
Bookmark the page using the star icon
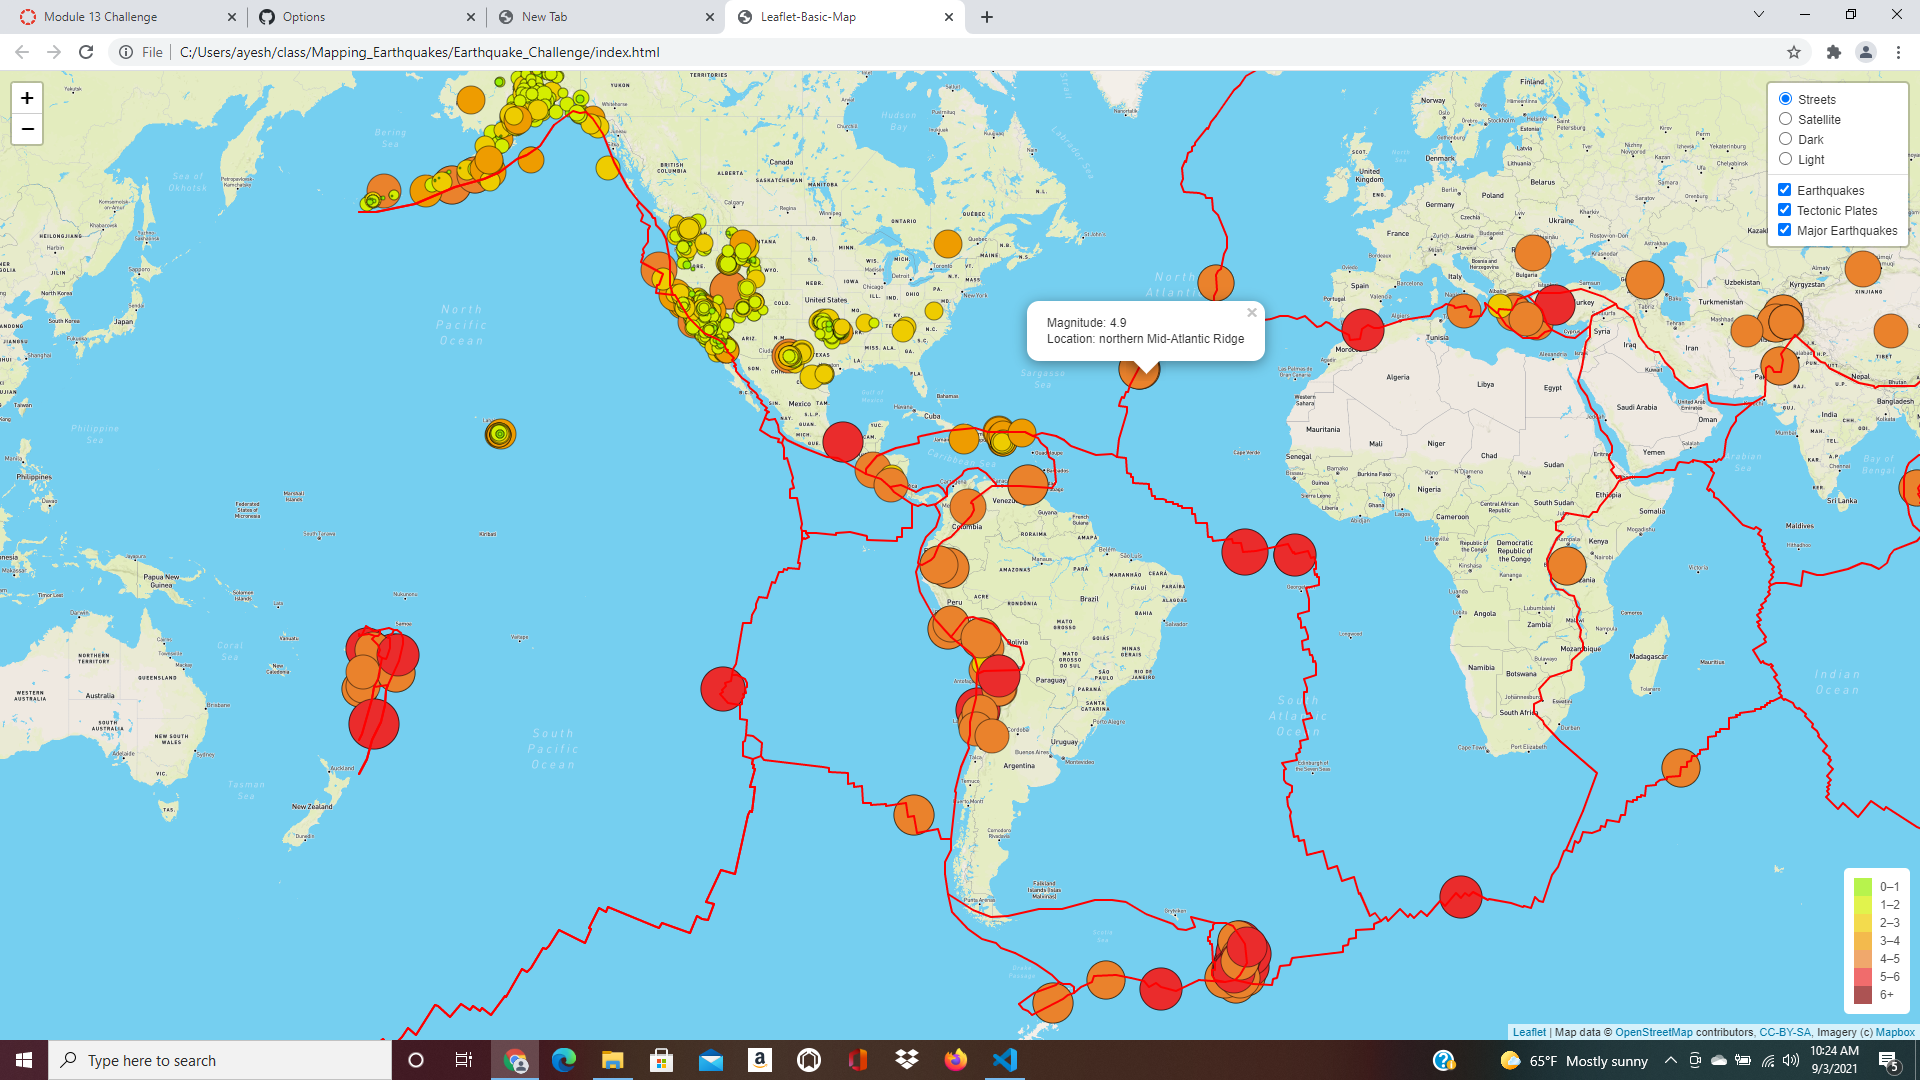[x=1793, y=52]
